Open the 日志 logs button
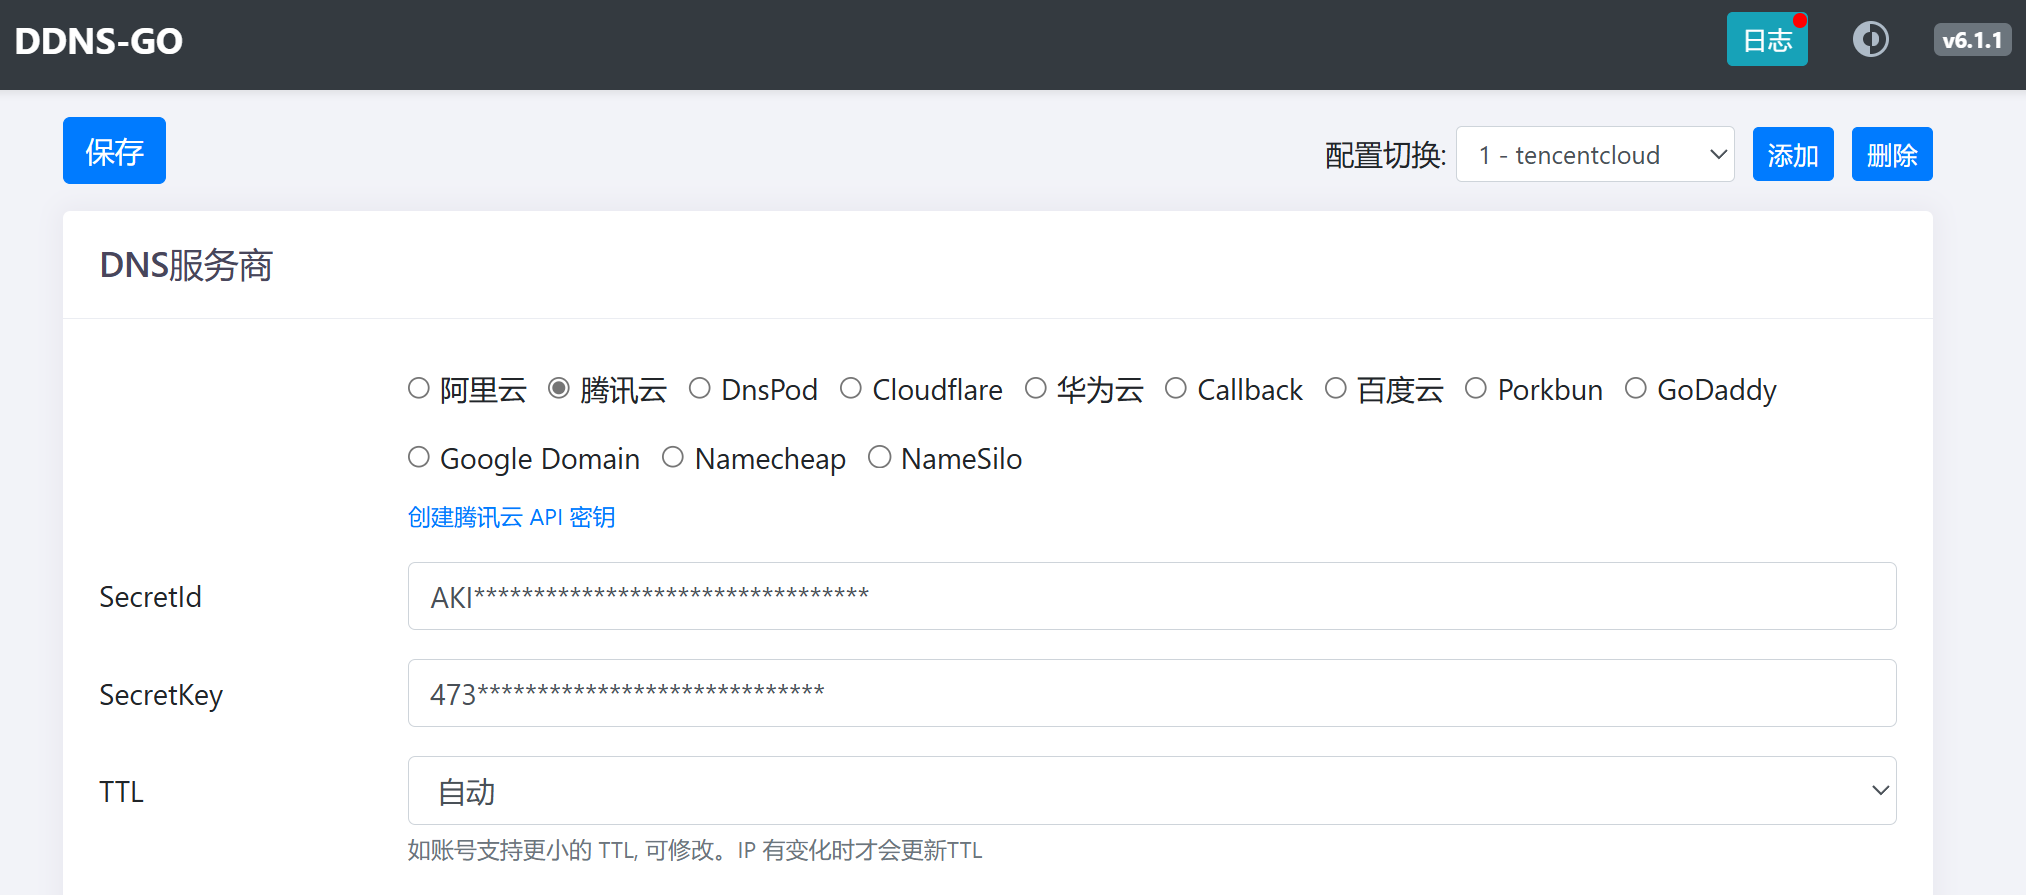The image size is (2026, 895). tap(1767, 40)
